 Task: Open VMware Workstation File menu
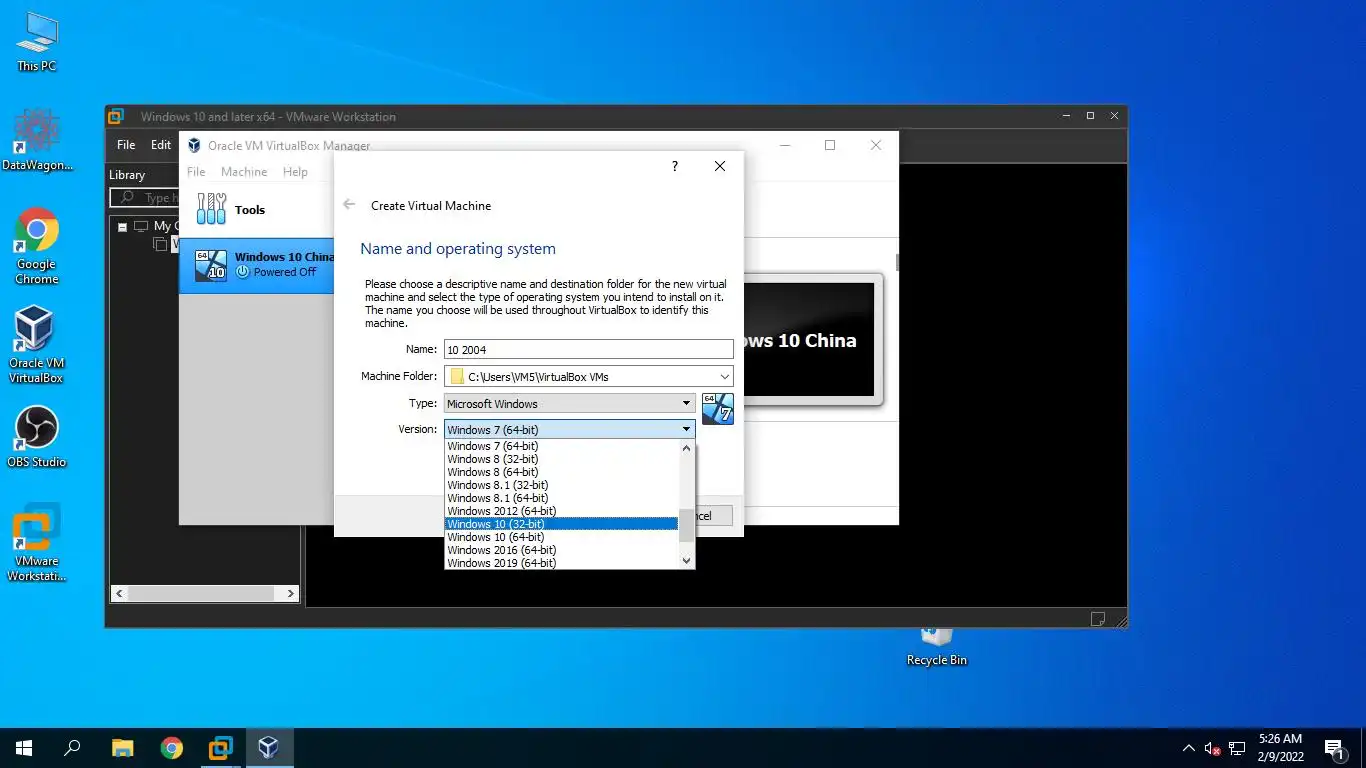pos(126,145)
